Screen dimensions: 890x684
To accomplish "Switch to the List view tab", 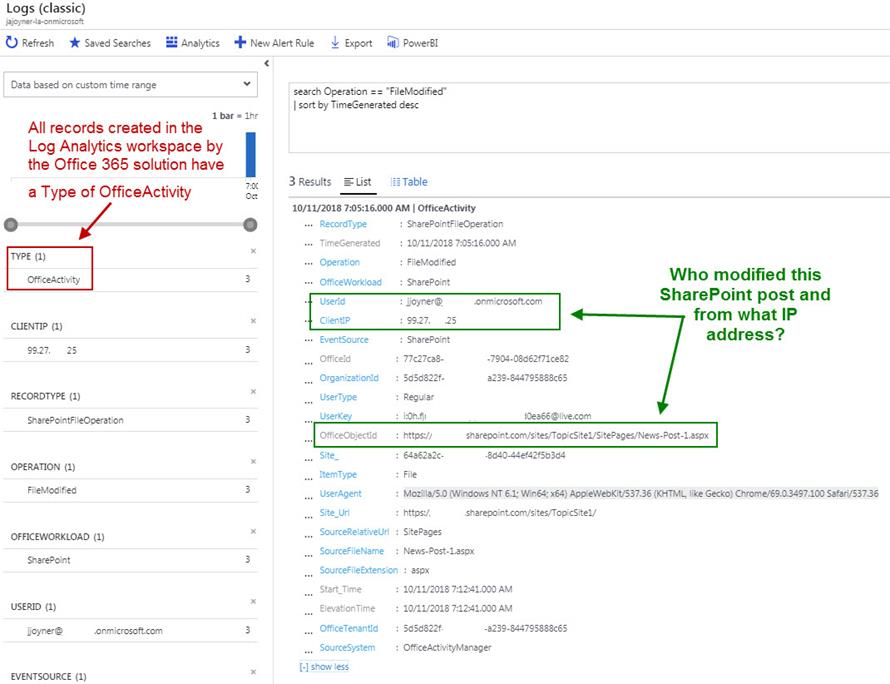I will point(357,182).
